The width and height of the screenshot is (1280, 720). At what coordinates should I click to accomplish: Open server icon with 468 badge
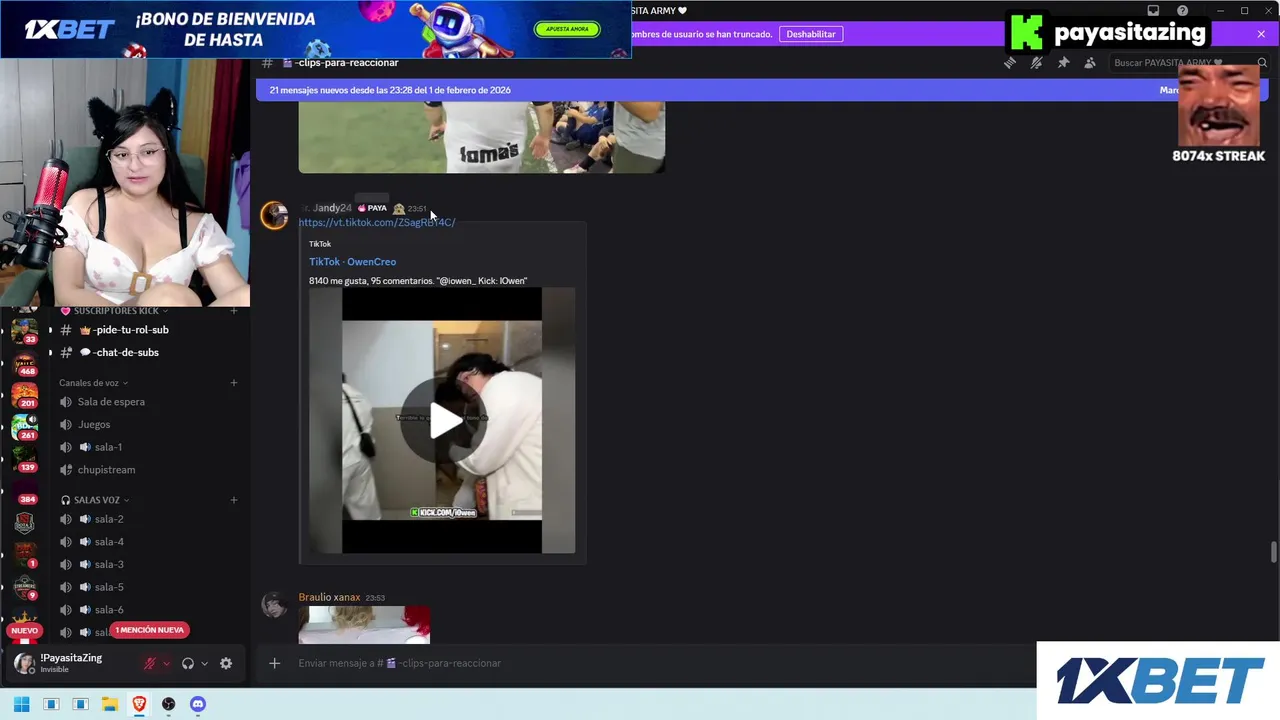pyautogui.click(x=24, y=364)
